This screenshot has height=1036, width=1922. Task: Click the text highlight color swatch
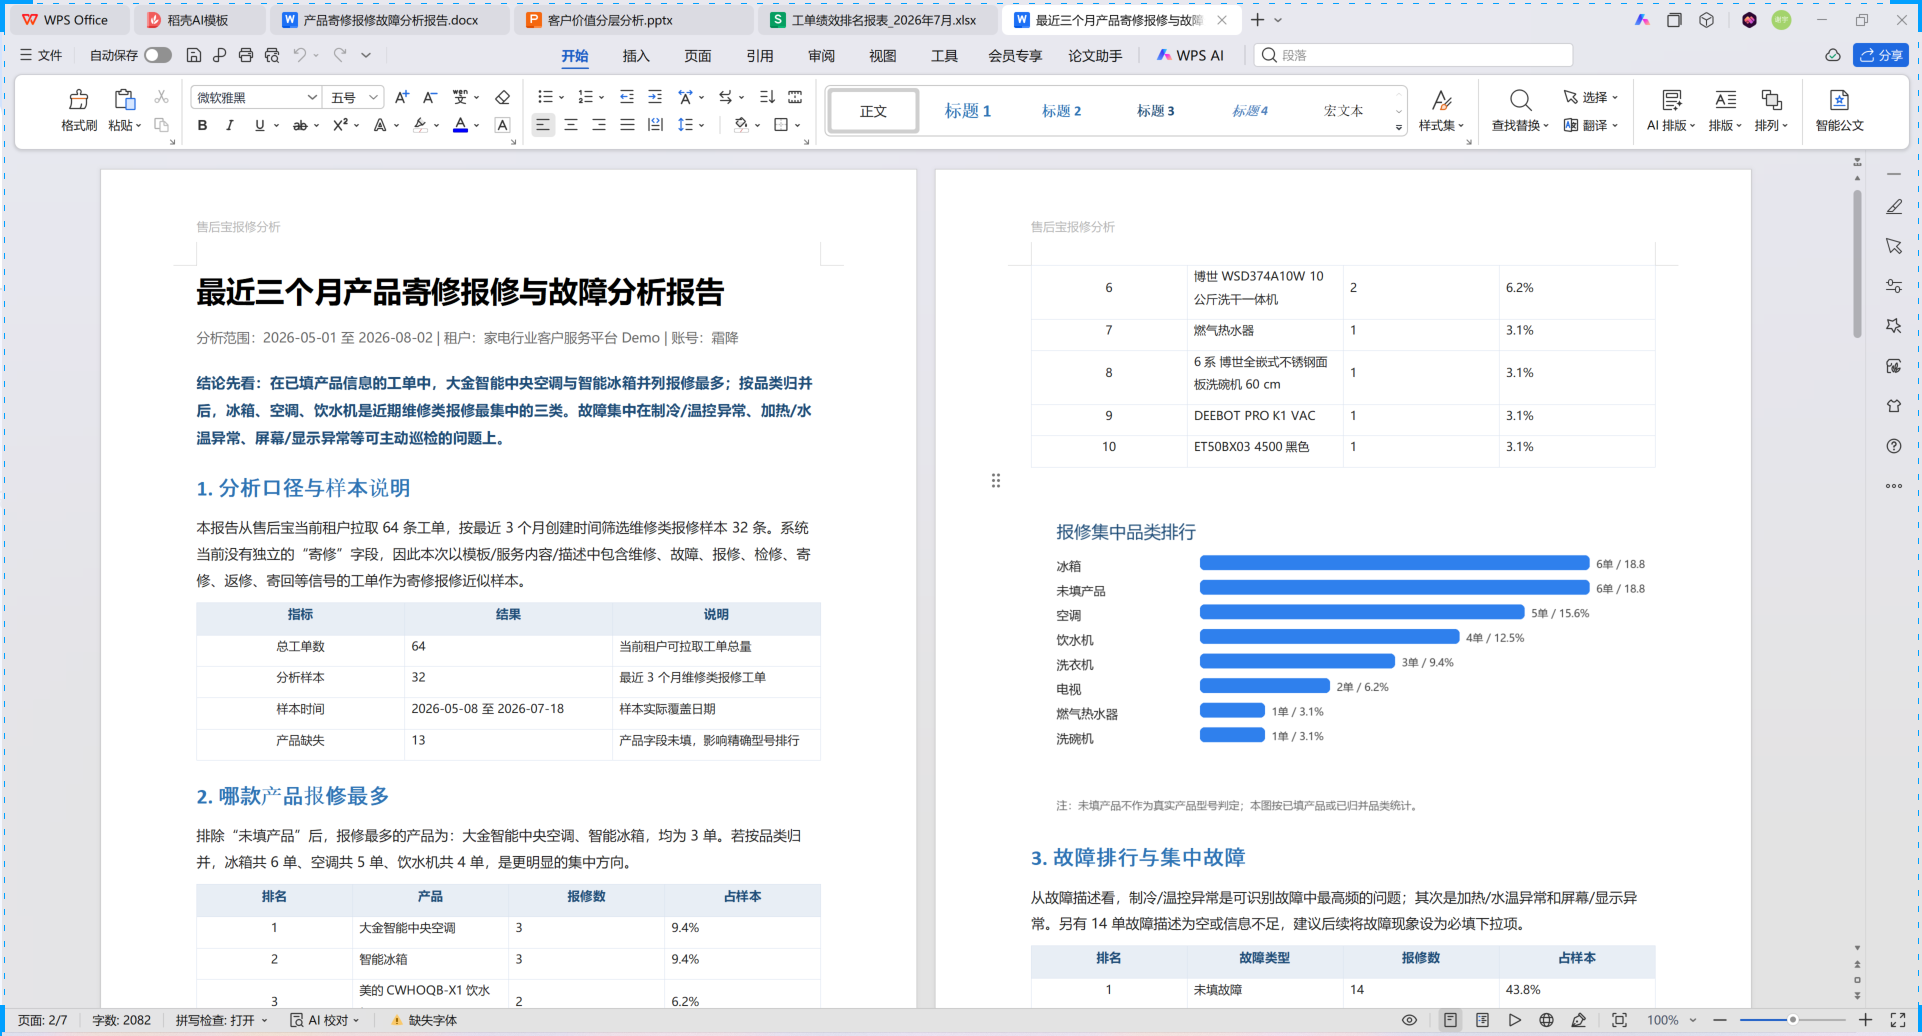point(420,126)
